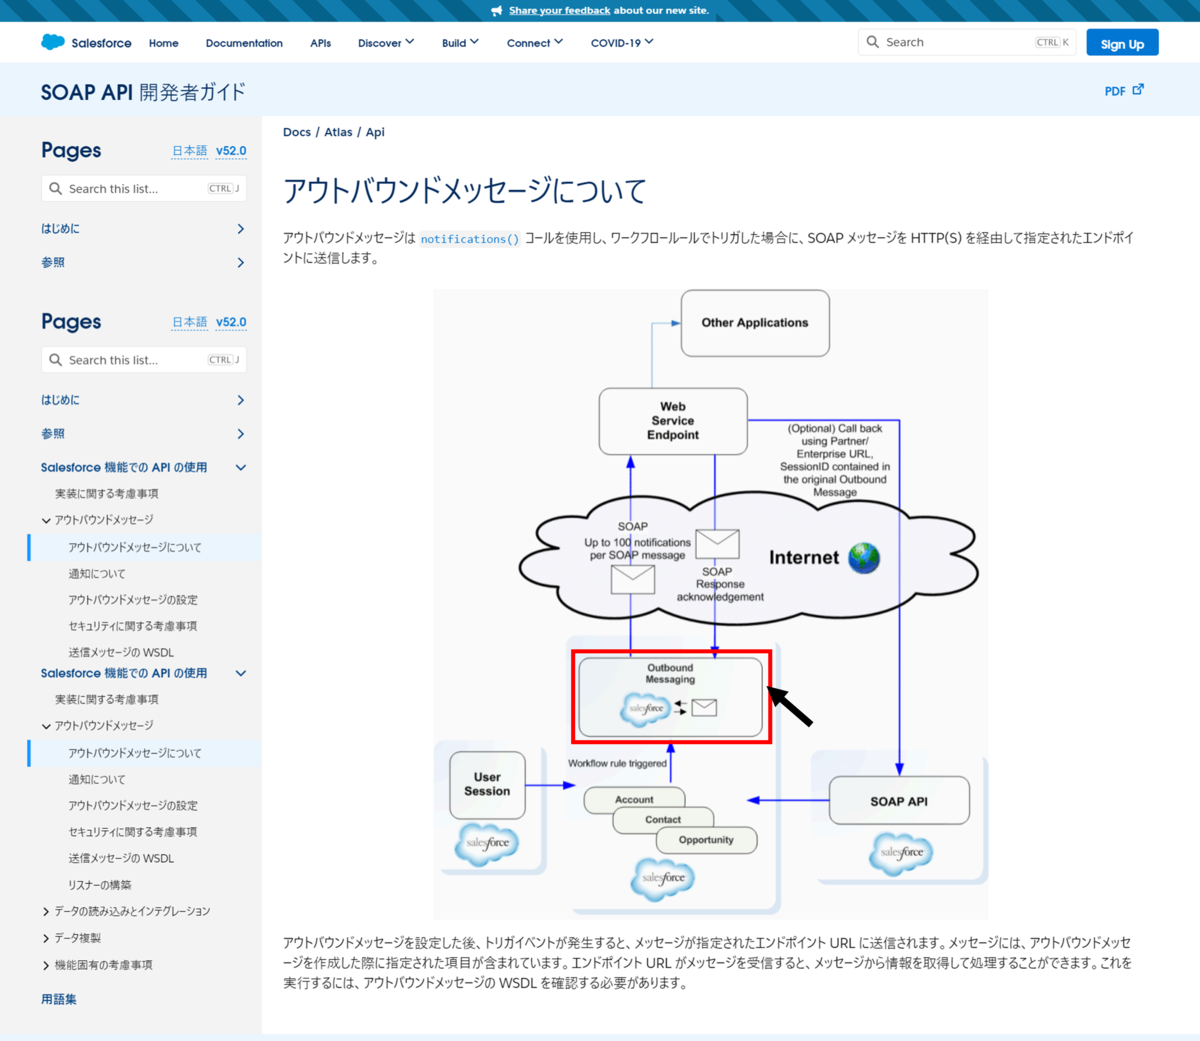Select first アウトバウンドメッセージについて item
Viewport: 1200px width, 1041px height.
(x=135, y=548)
